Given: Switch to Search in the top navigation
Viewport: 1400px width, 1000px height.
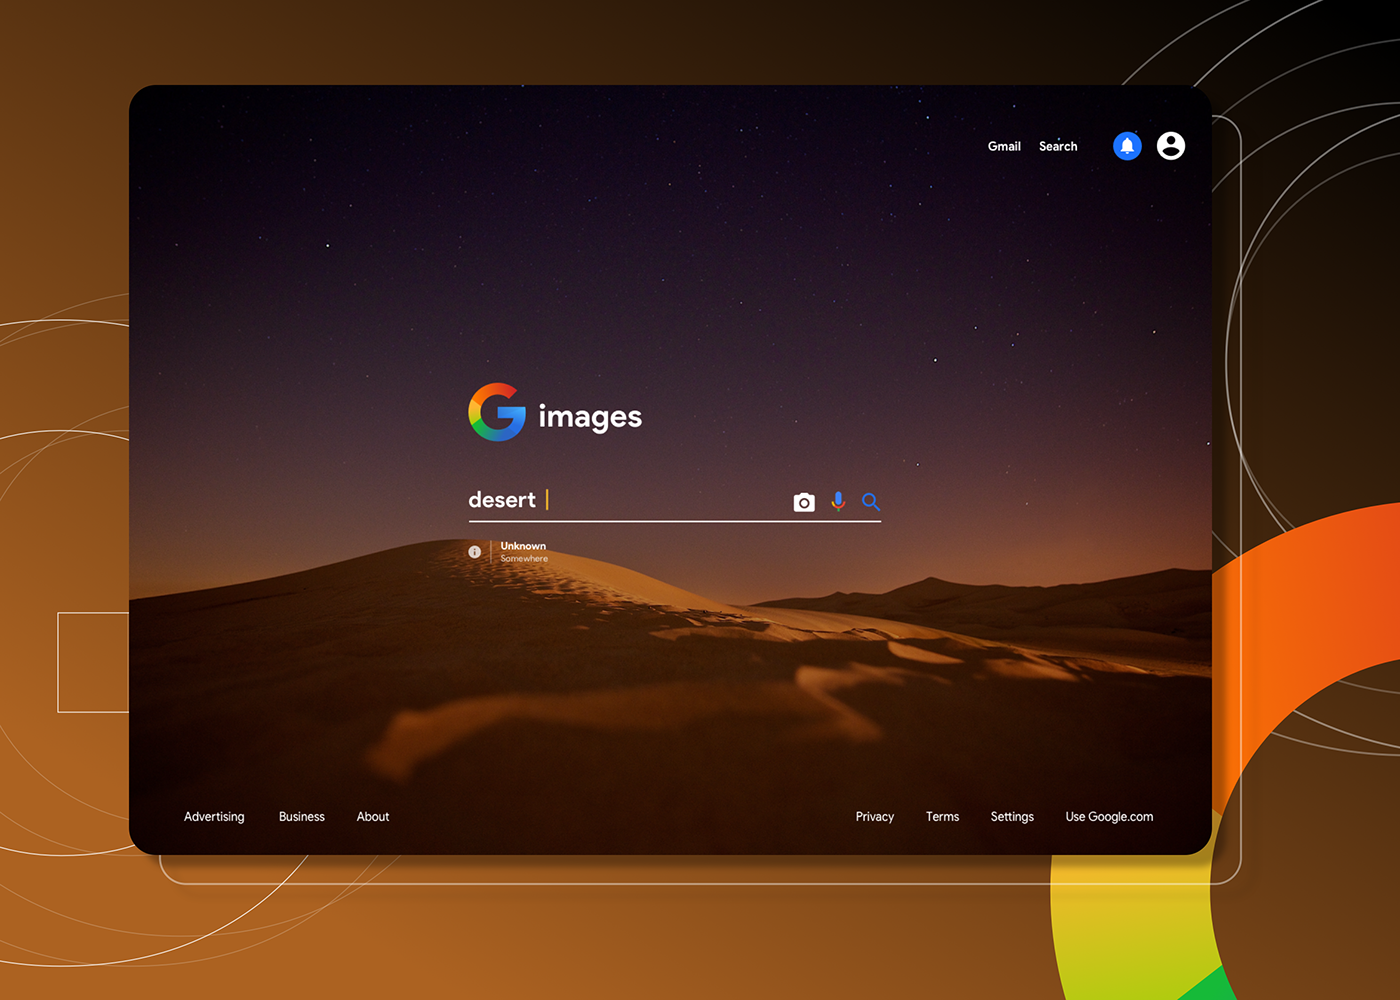Looking at the screenshot, I should pyautogui.click(x=1058, y=146).
